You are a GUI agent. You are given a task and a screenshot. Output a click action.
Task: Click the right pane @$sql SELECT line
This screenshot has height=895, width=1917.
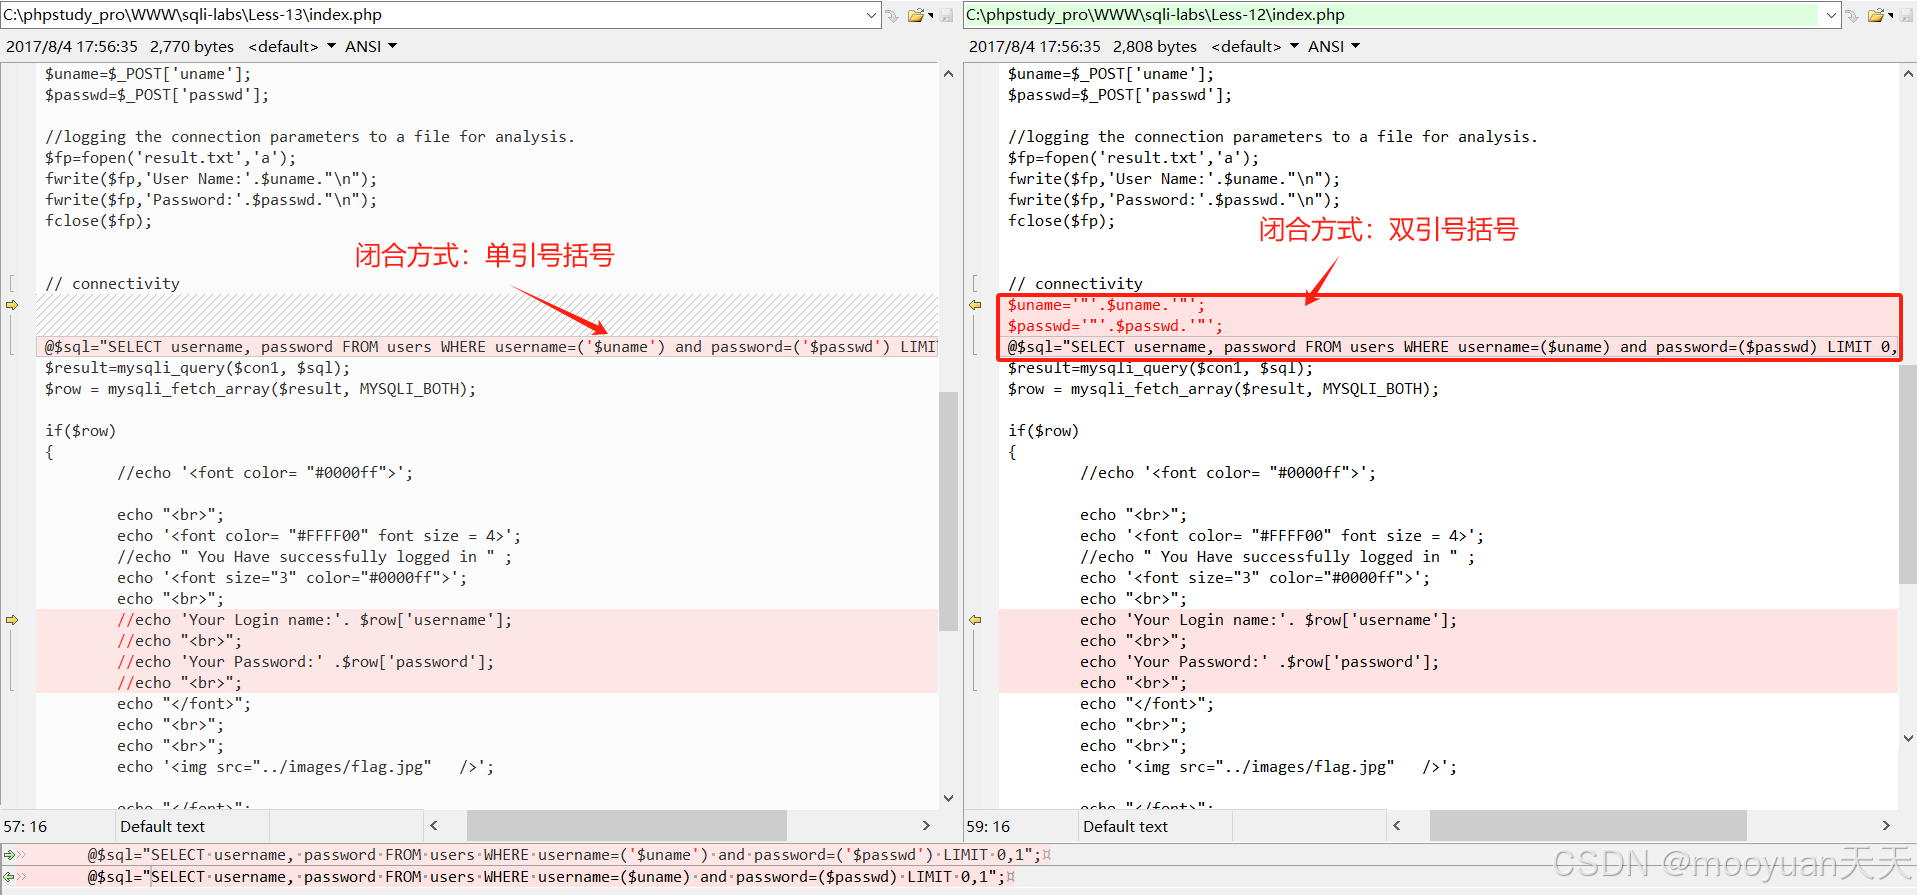(x=1448, y=347)
